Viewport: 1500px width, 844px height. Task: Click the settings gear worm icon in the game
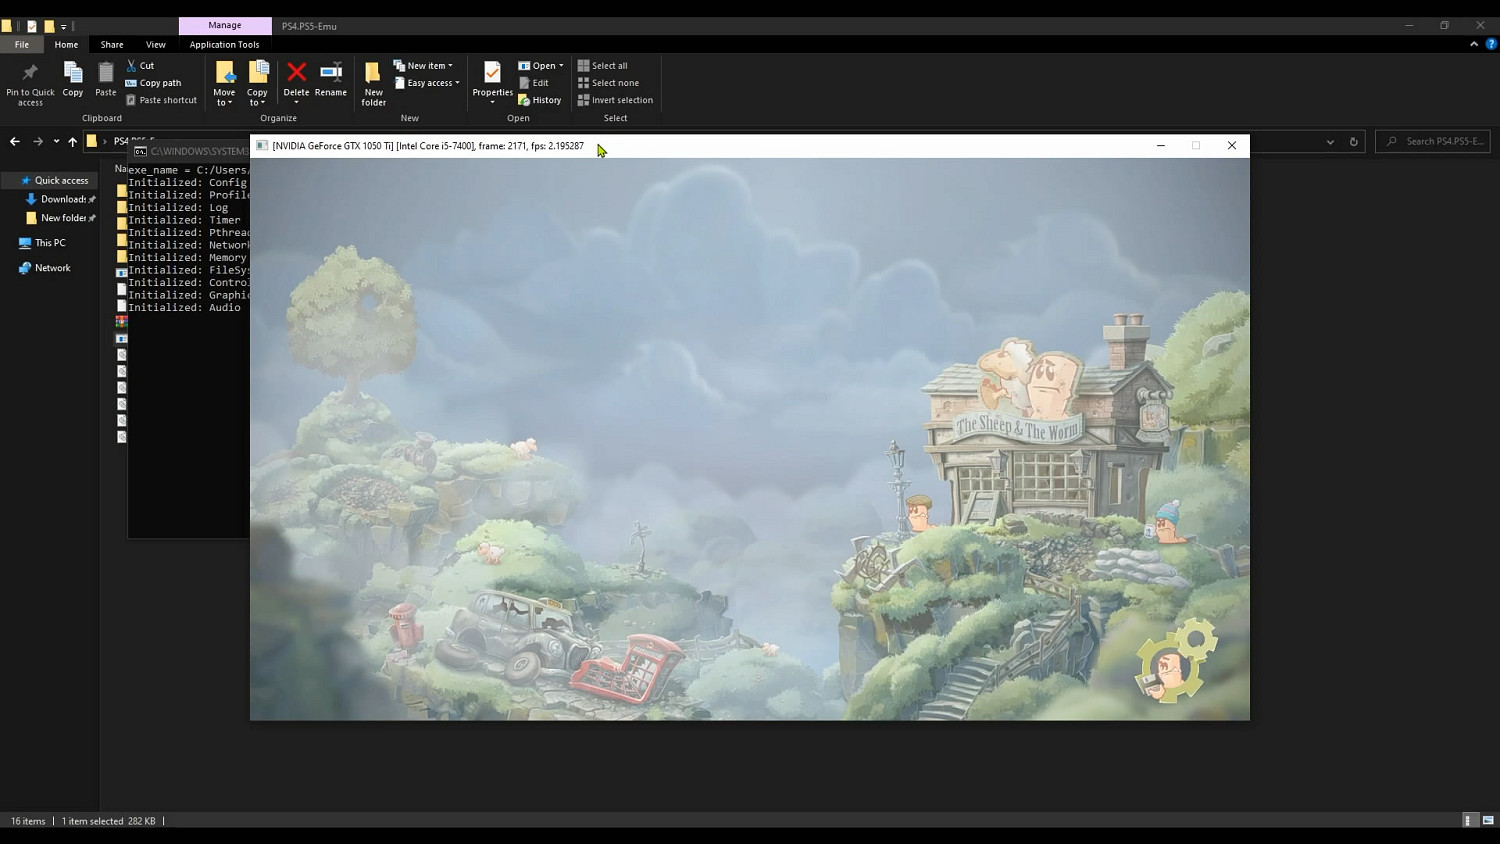tap(1177, 661)
